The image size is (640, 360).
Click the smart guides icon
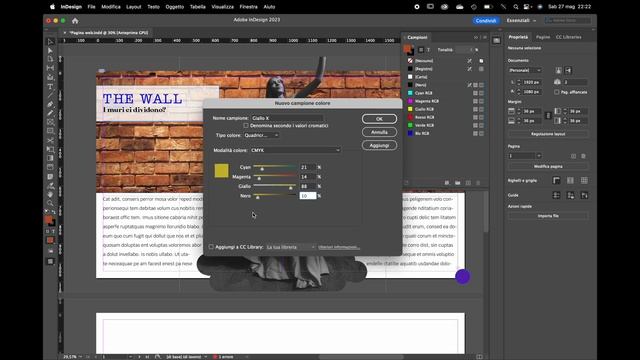click(x=584, y=195)
